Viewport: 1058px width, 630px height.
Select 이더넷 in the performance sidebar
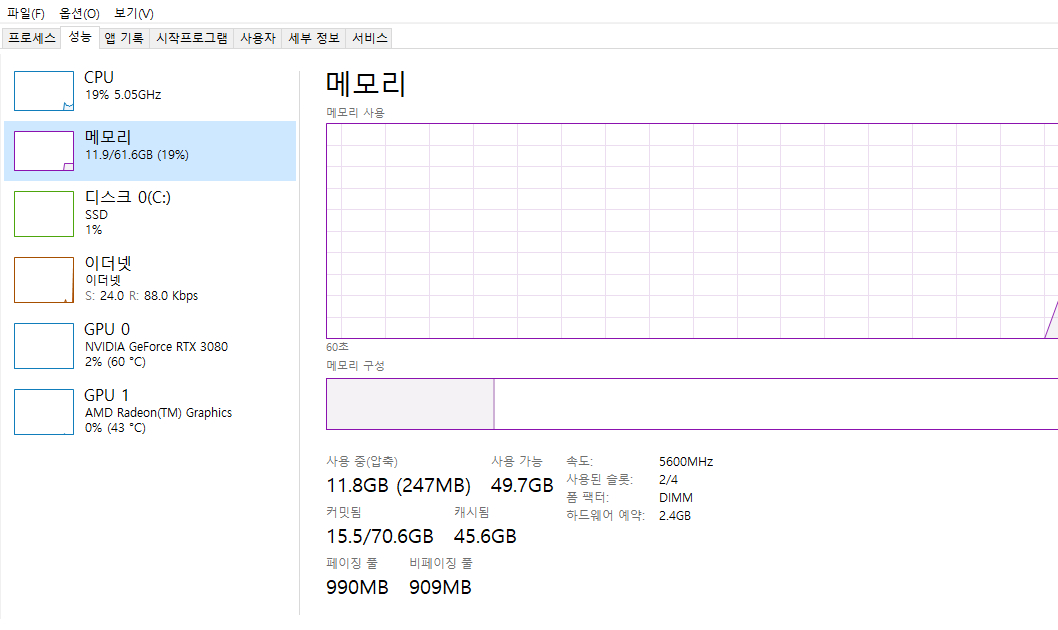point(150,280)
